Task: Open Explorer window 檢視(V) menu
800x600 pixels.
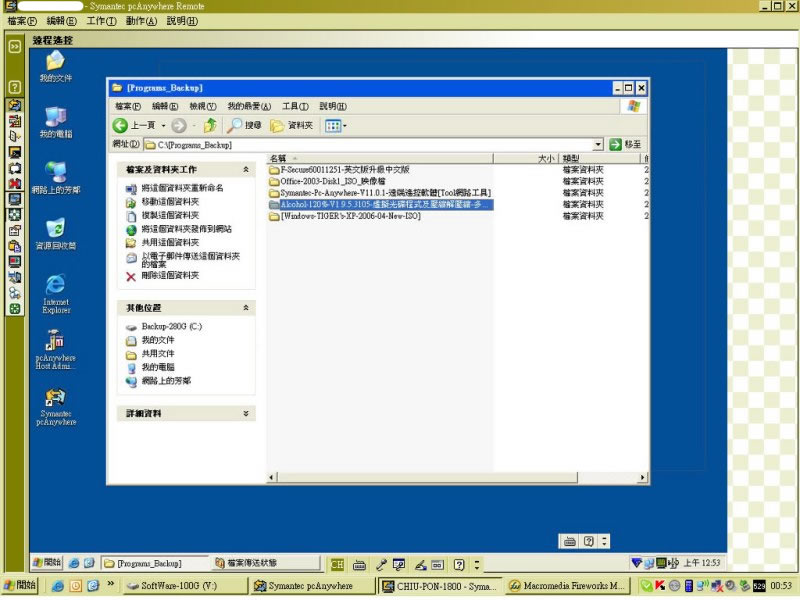Action: coord(203,106)
